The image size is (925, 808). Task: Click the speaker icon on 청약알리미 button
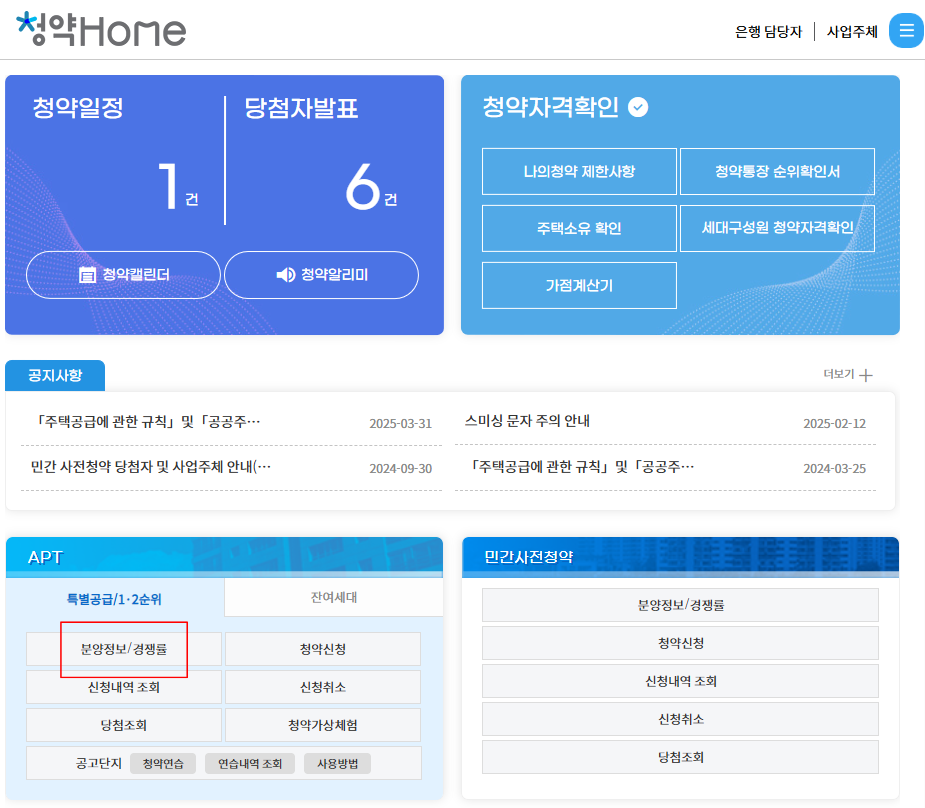(285, 275)
